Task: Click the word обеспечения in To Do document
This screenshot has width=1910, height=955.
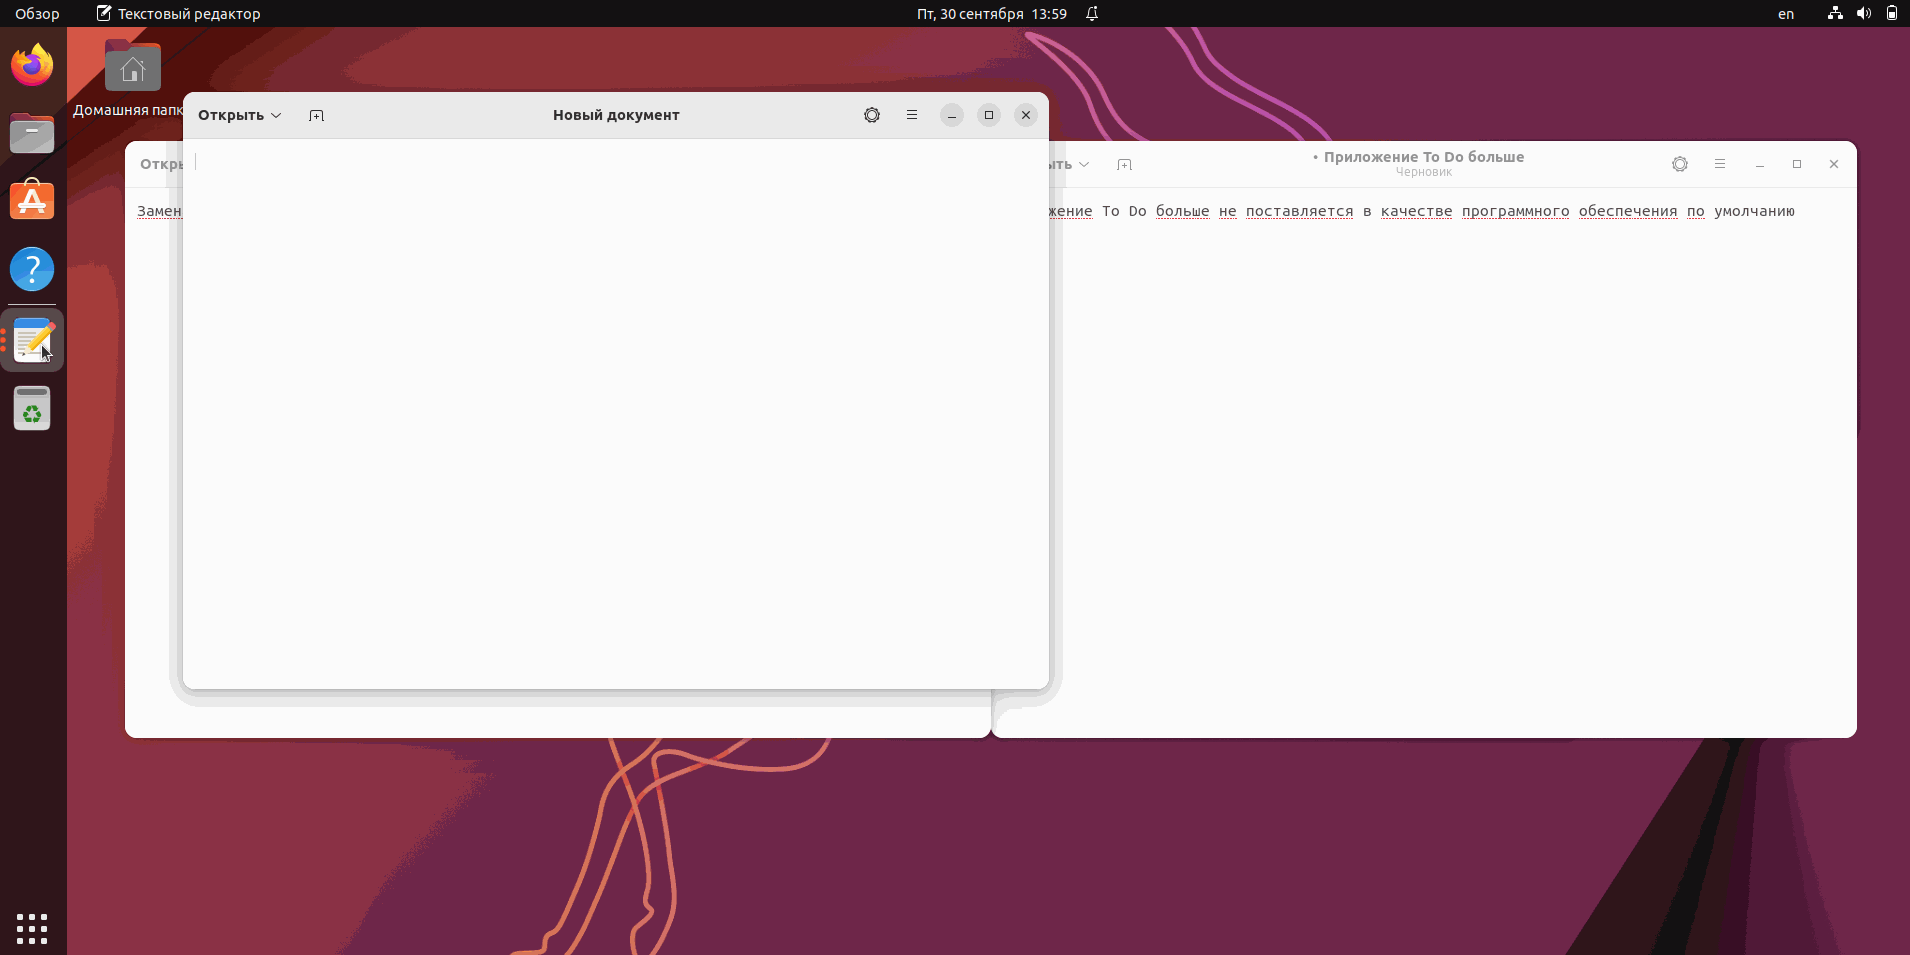Action: pos(1628,211)
